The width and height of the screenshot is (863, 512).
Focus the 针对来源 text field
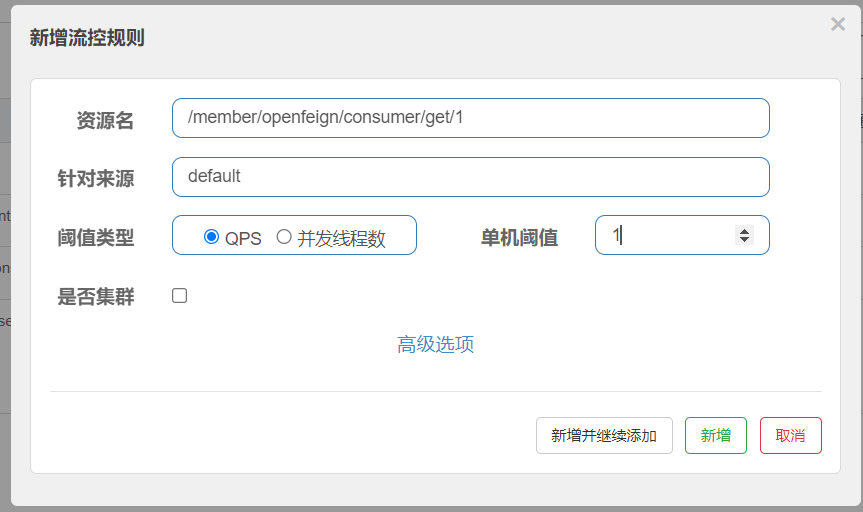pos(470,177)
